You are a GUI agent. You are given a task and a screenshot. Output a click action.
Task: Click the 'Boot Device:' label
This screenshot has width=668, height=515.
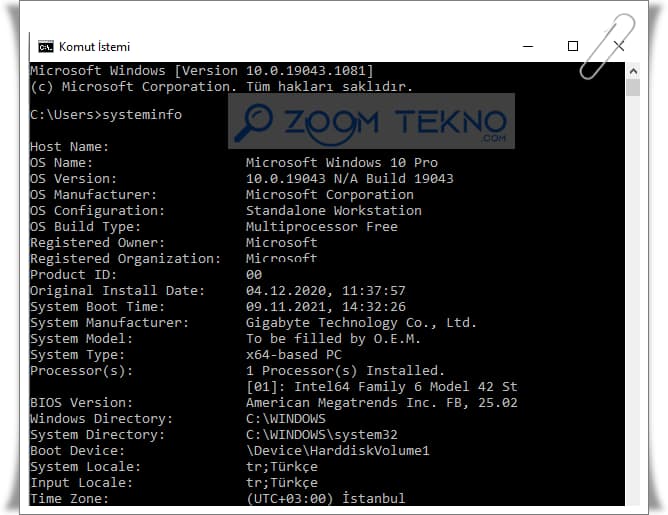tap(77, 451)
